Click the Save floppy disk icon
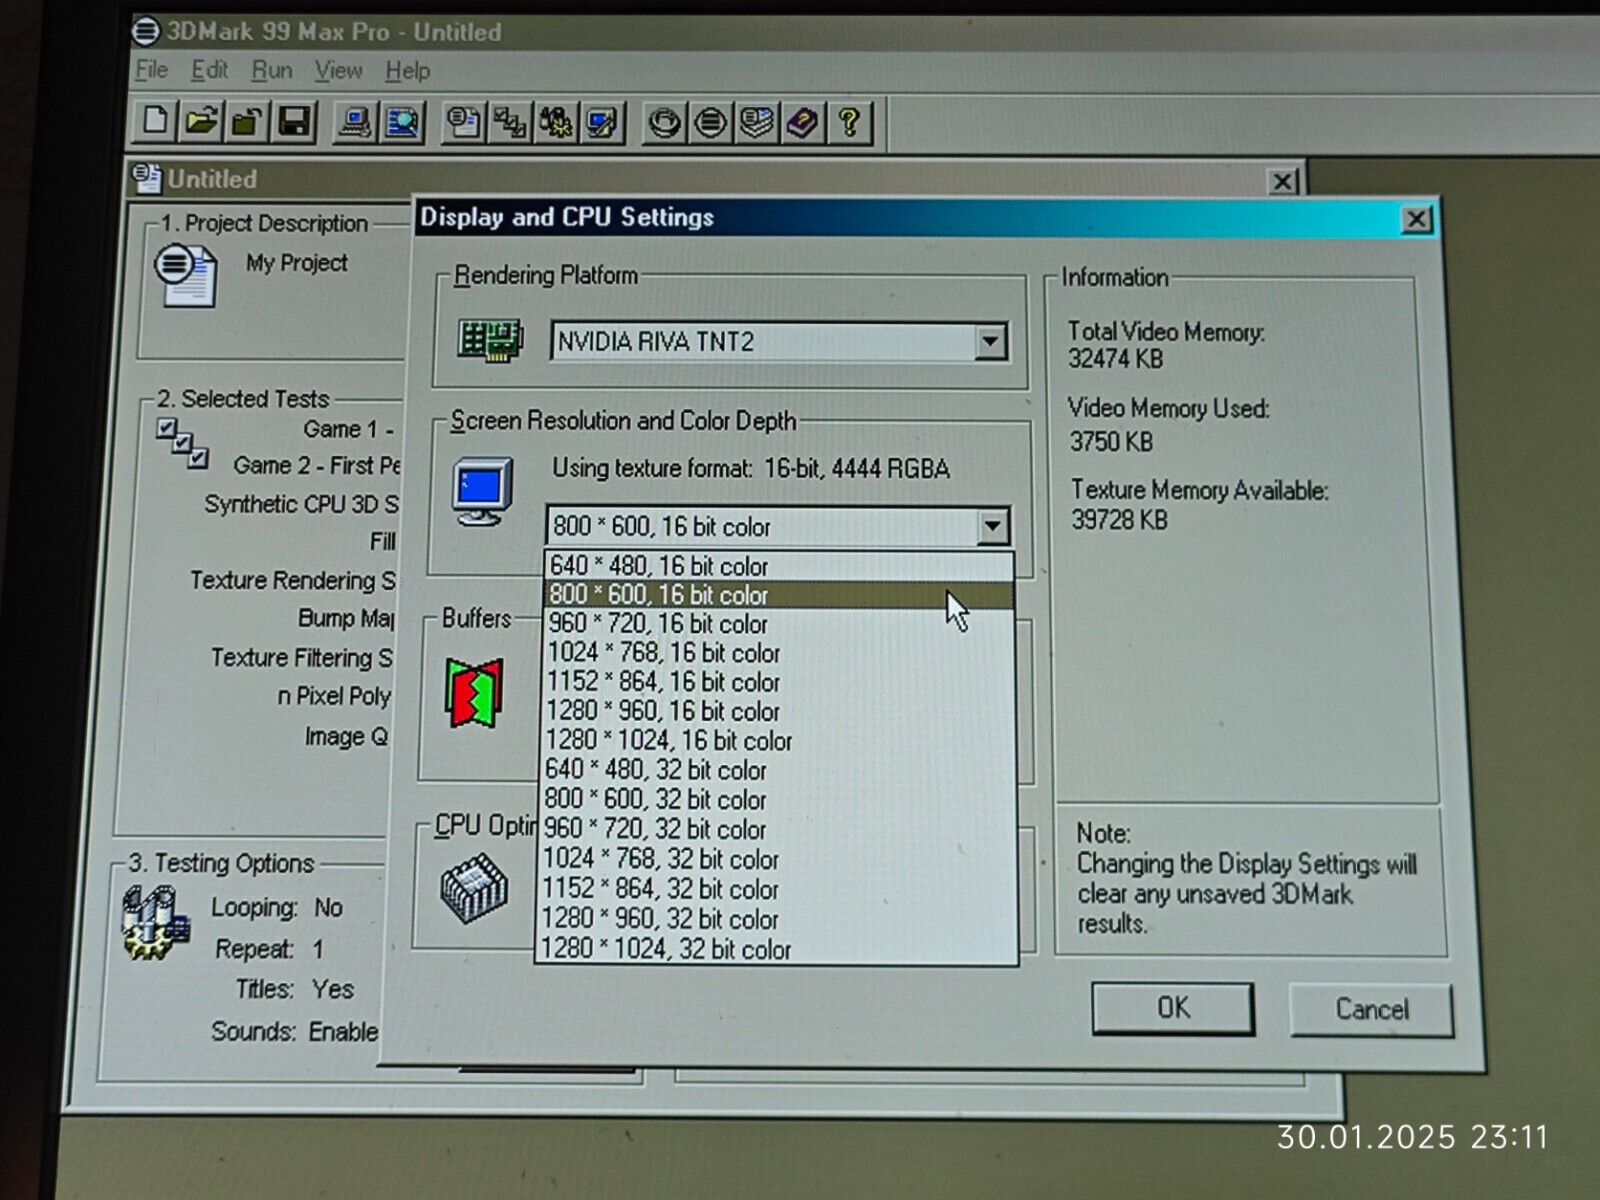The image size is (1600, 1200). pos(294,123)
